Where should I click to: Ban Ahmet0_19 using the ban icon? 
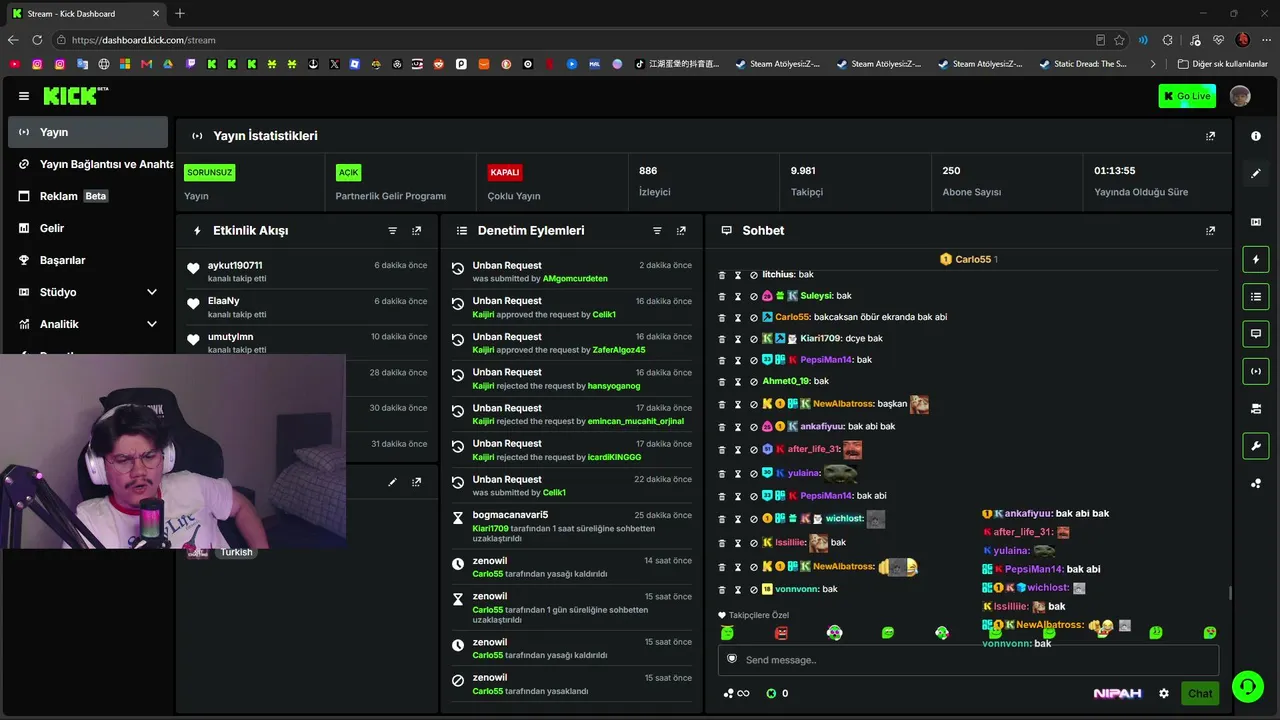click(x=754, y=381)
